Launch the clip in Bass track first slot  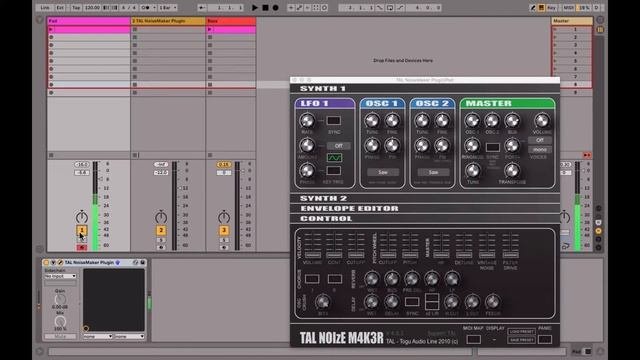tap(210, 29)
